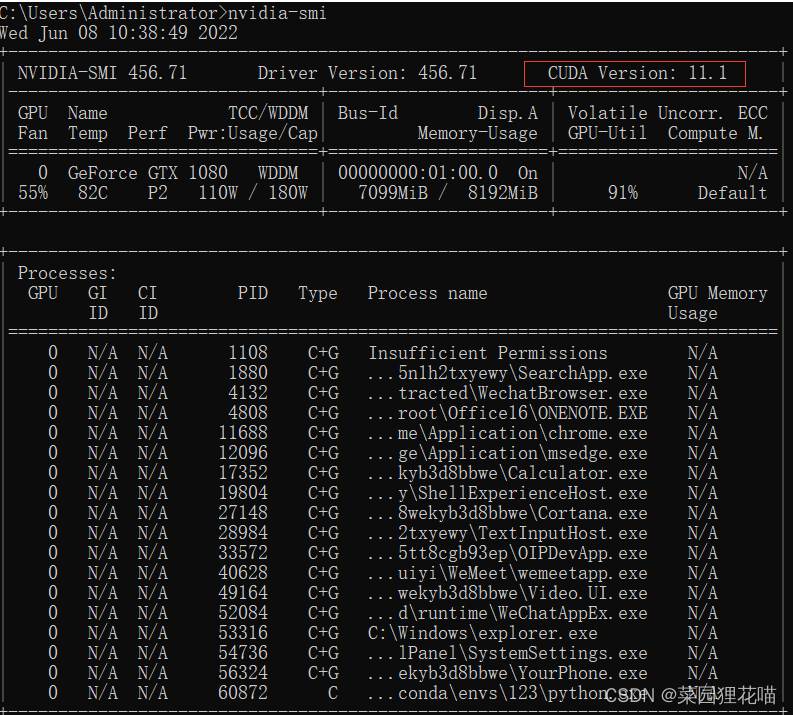Click the WeChatAppEx.exe process entry
The height and width of the screenshot is (715, 793).
[x=508, y=613]
